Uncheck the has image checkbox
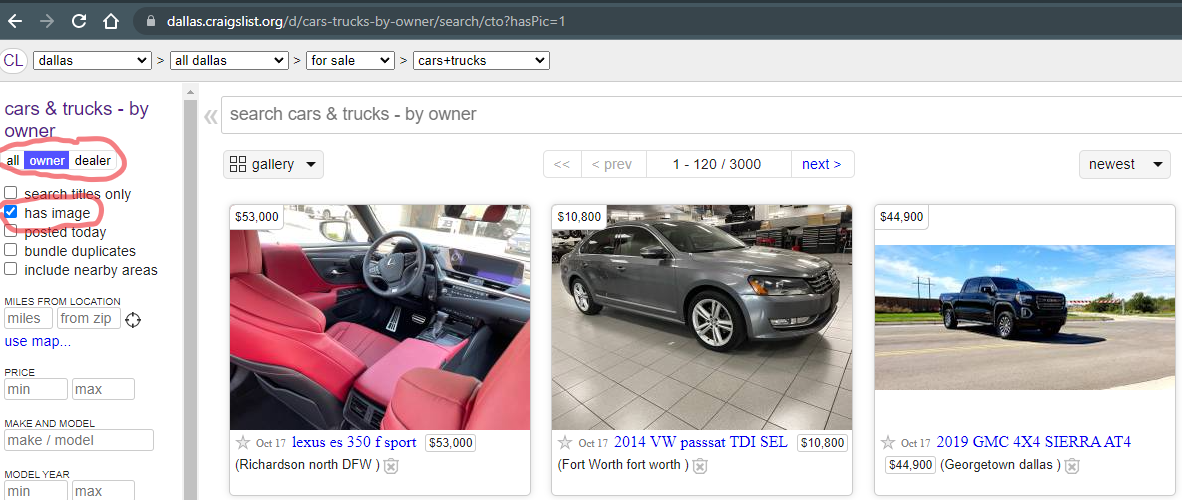1182x500 pixels. [11, 213]
